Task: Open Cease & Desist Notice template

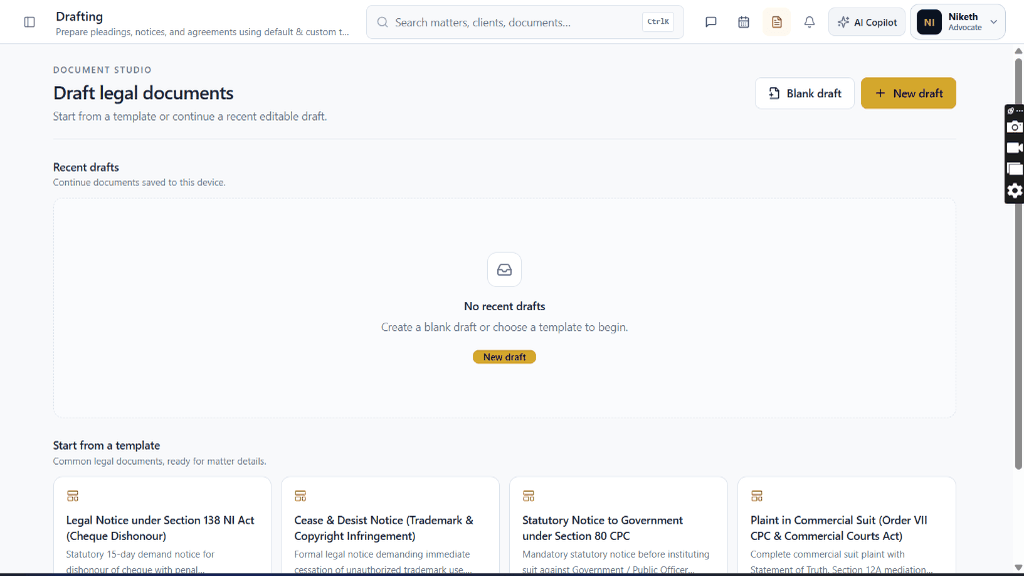Action: click(390, 526)
